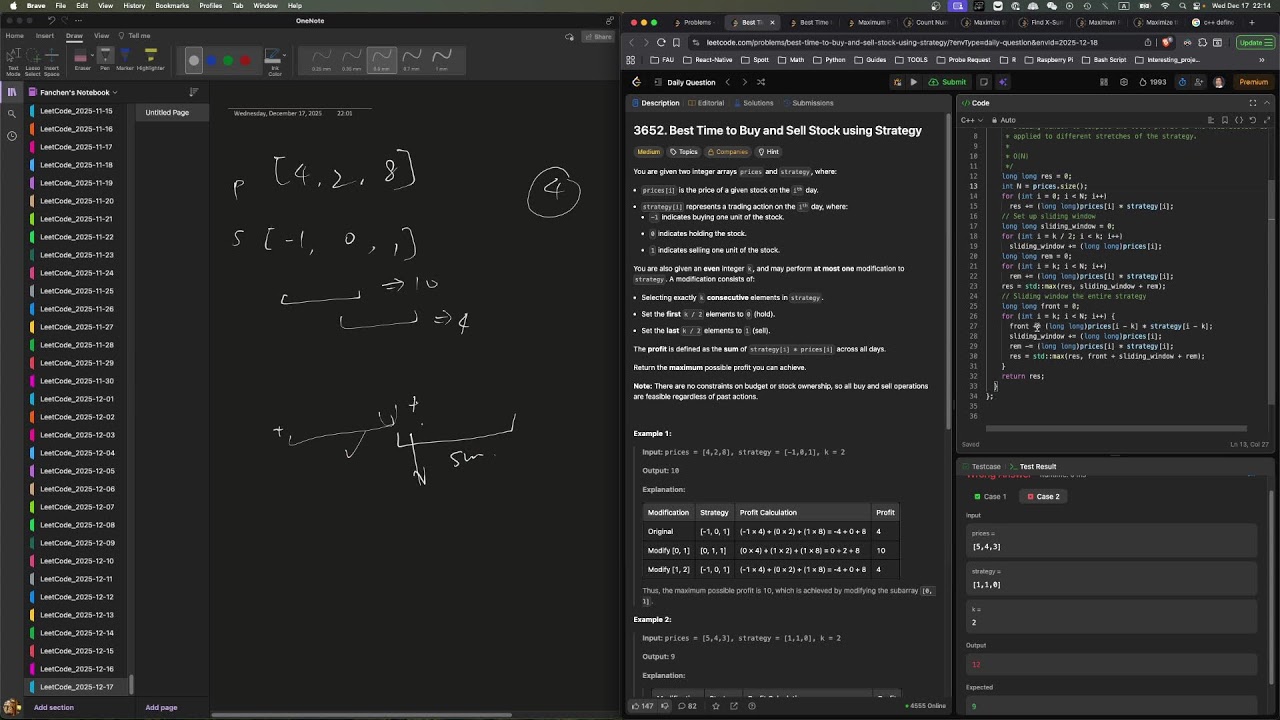
Task: Reload the page in Brave
Action: (x=661, y=42)
